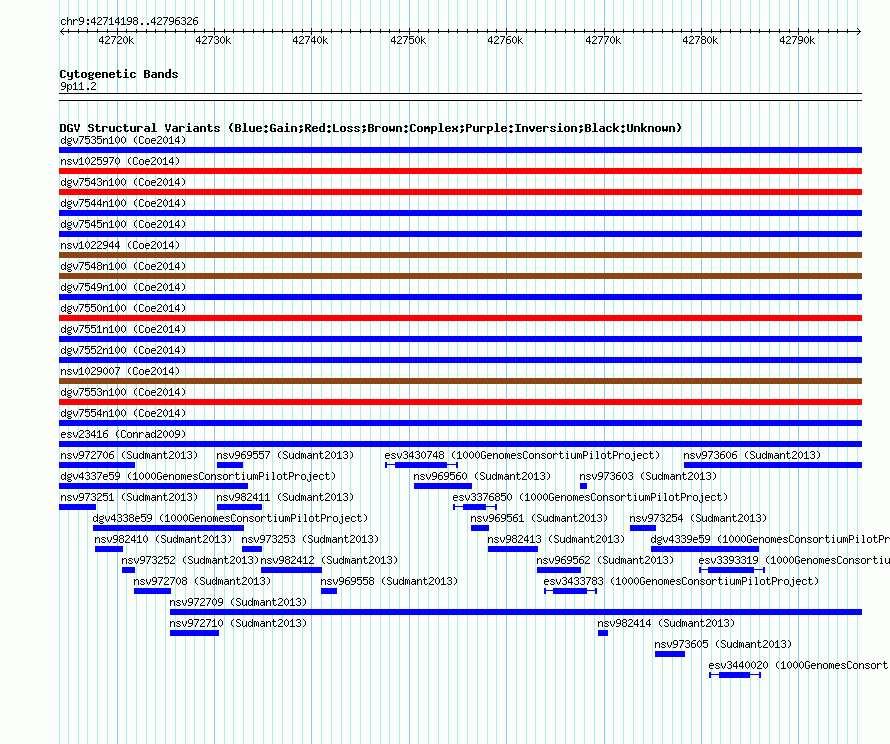Click the DGV Structural Variants track title
This screenshot has width=890, height=744.
pyautogui.click(x=371, y=128)
